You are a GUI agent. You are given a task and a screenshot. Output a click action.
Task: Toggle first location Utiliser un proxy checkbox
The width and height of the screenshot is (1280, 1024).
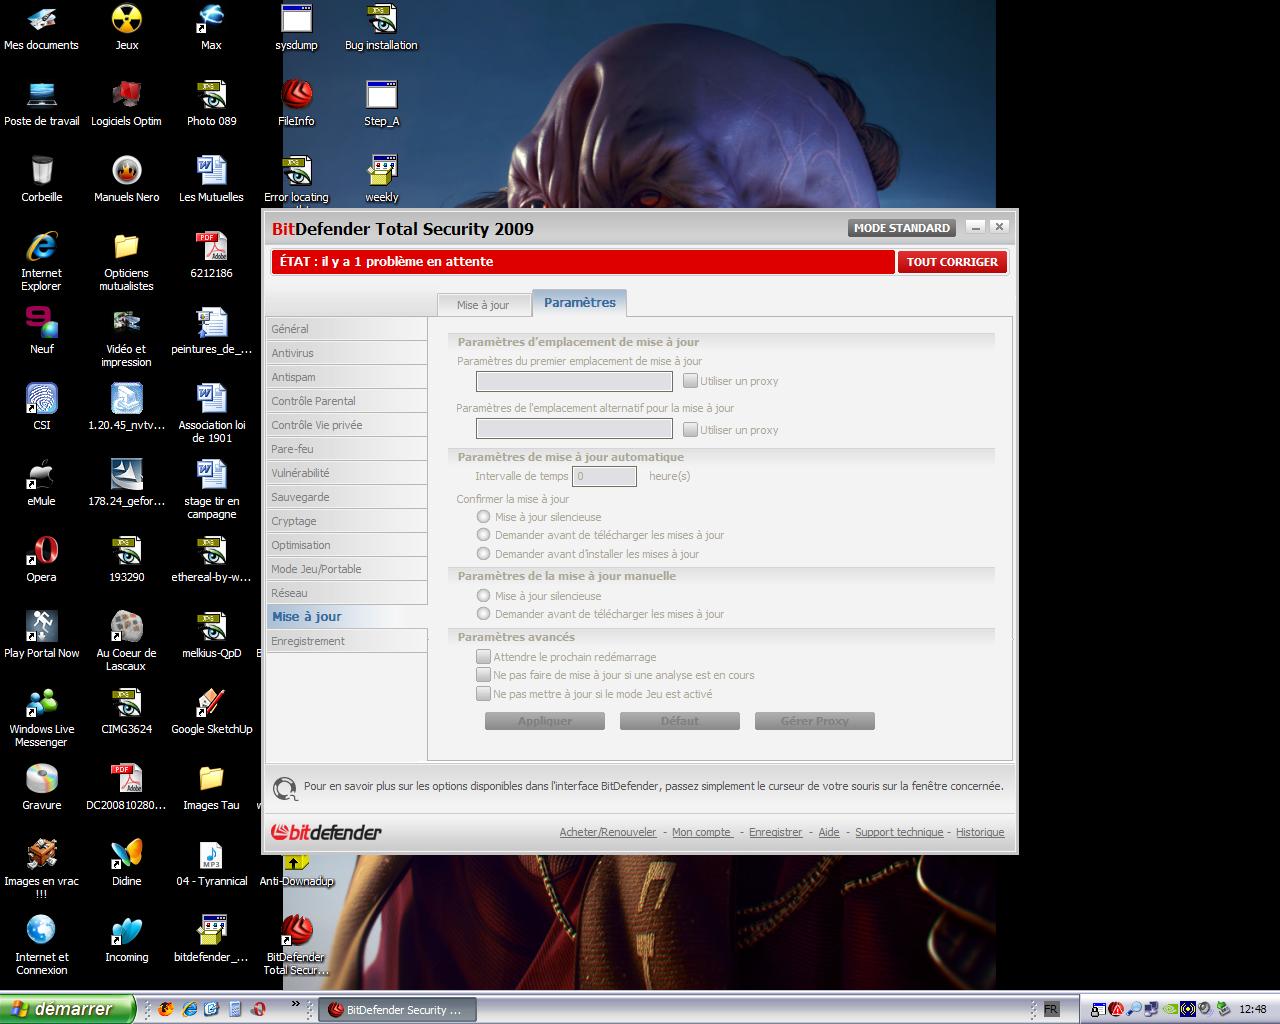coord(690,380)
